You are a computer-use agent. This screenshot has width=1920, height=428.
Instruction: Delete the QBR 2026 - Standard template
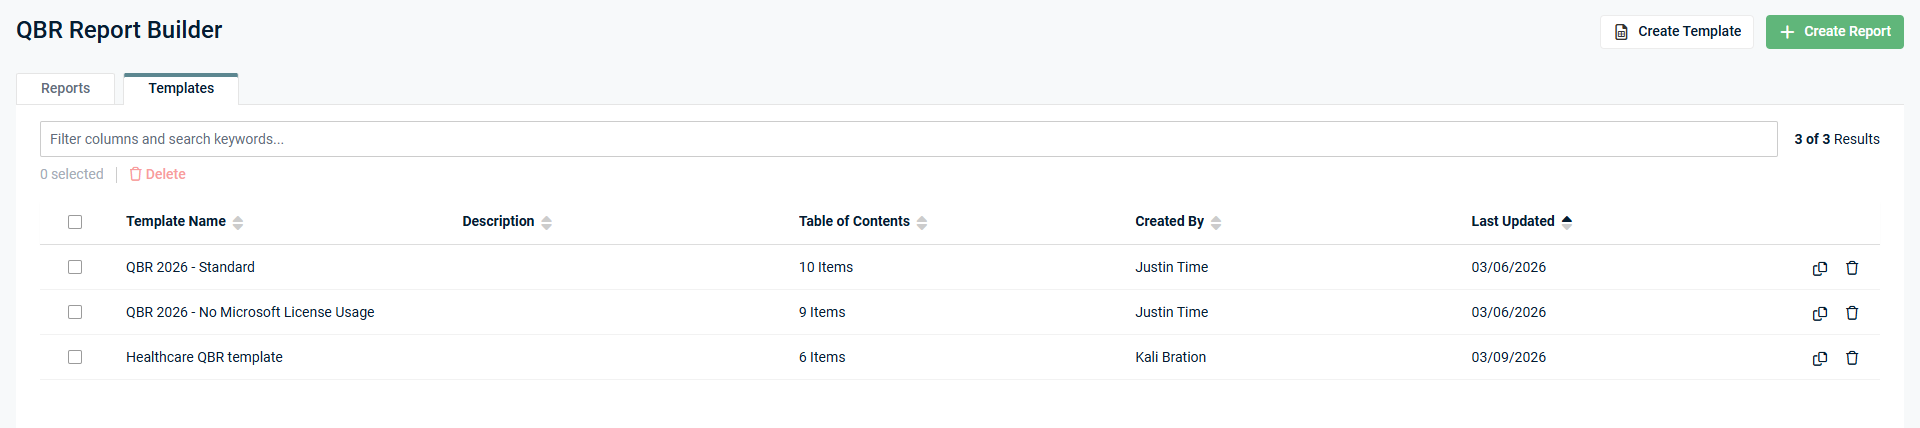(1851, 268)
